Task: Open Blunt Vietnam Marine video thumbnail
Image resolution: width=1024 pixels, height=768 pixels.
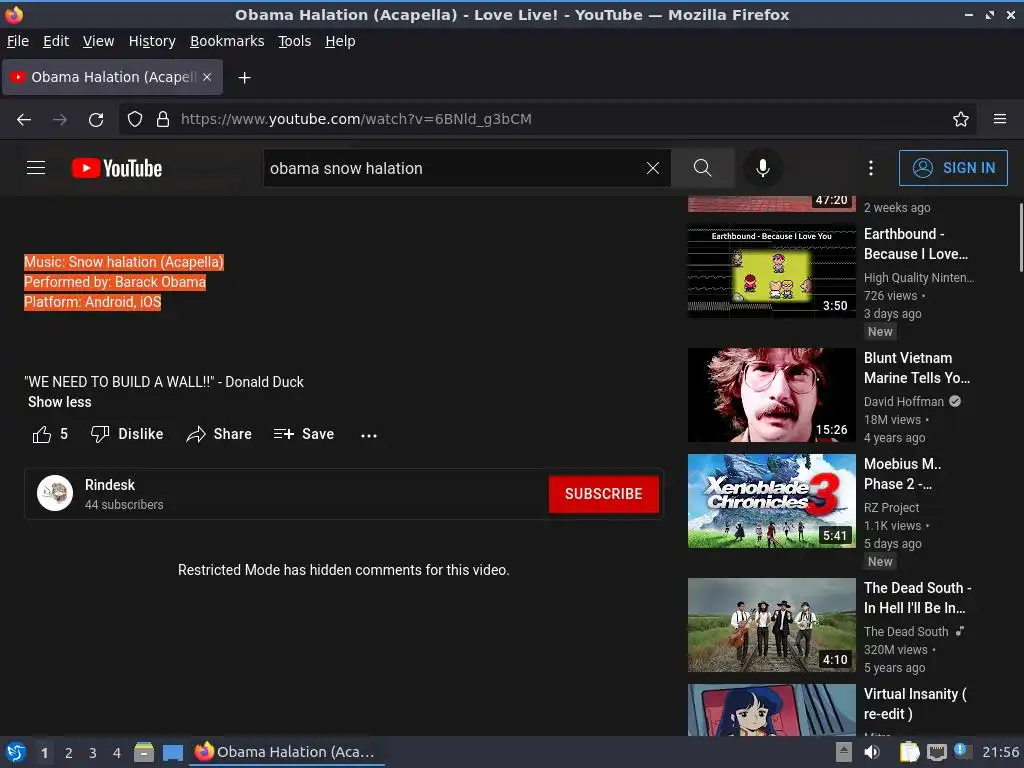Action: pos(772,395)
